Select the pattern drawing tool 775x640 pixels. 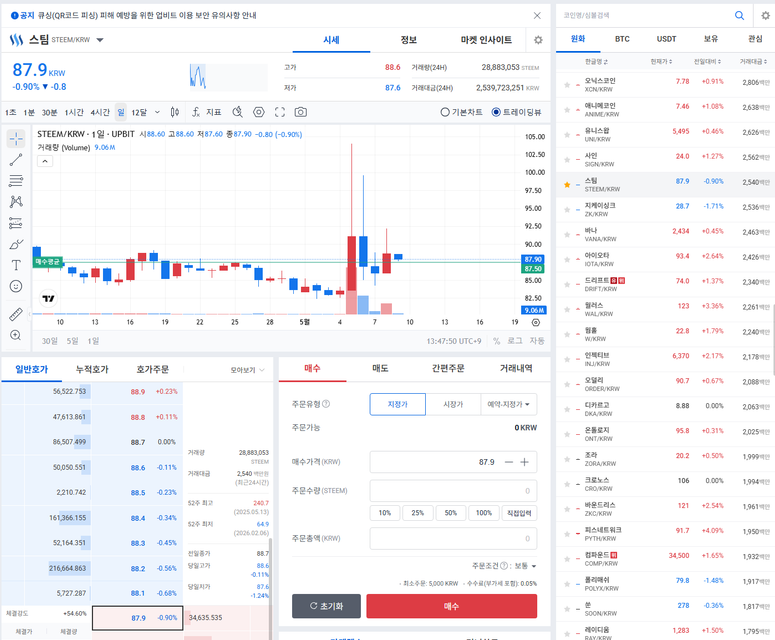point(16,201)
